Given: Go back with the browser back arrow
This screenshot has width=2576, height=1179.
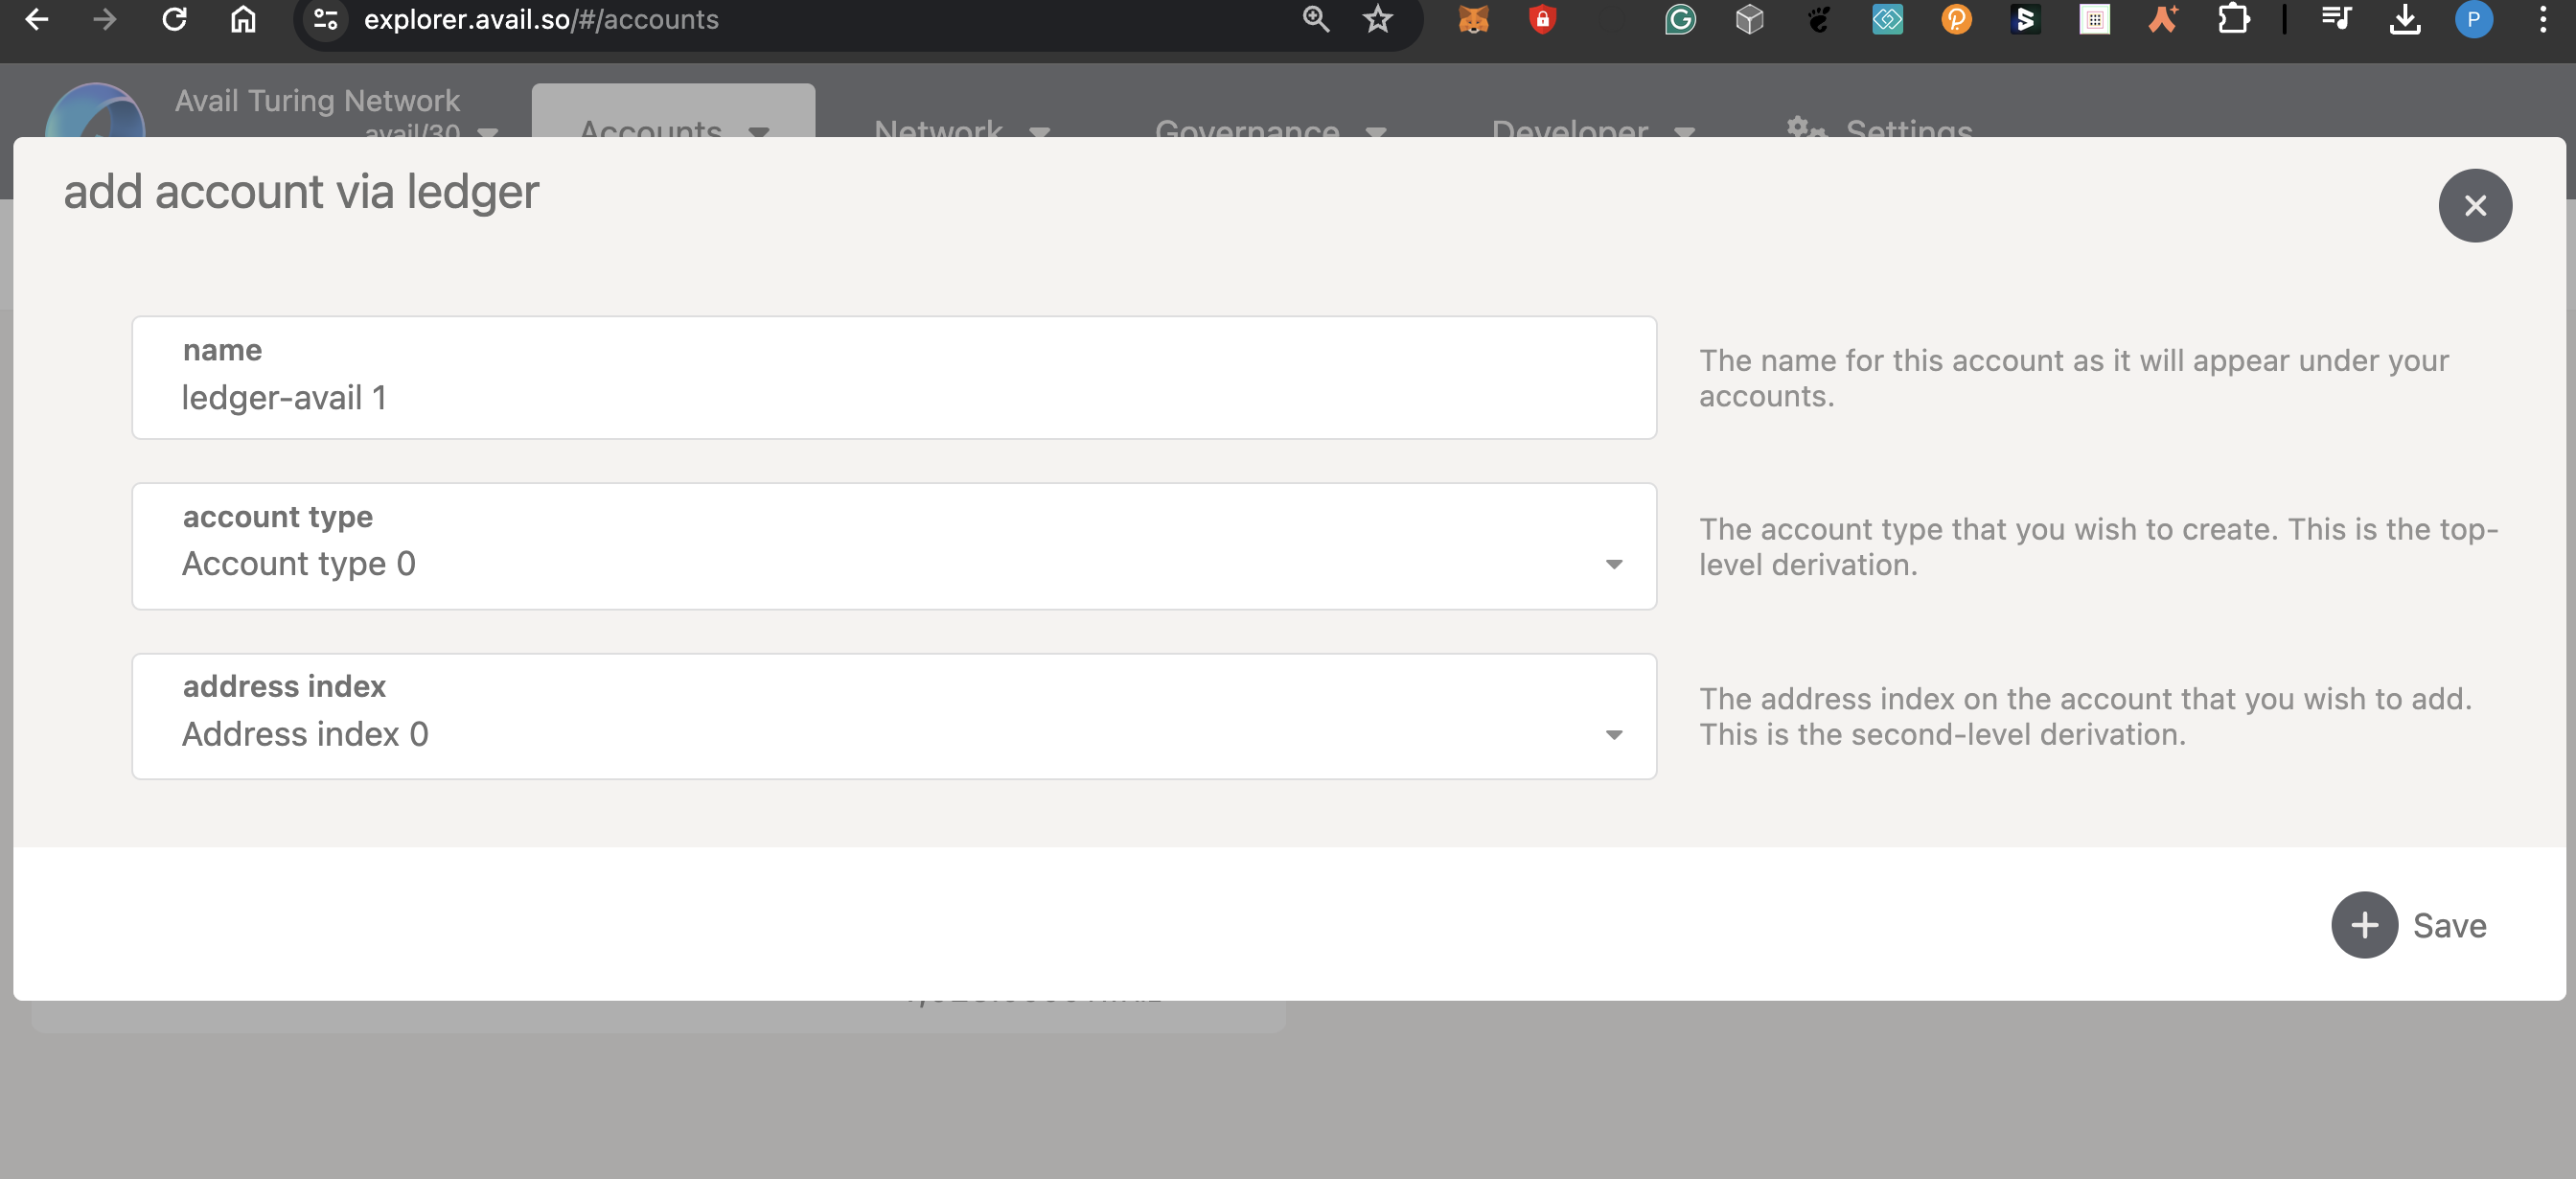Looking at the screenshot, I should point(37,19).
